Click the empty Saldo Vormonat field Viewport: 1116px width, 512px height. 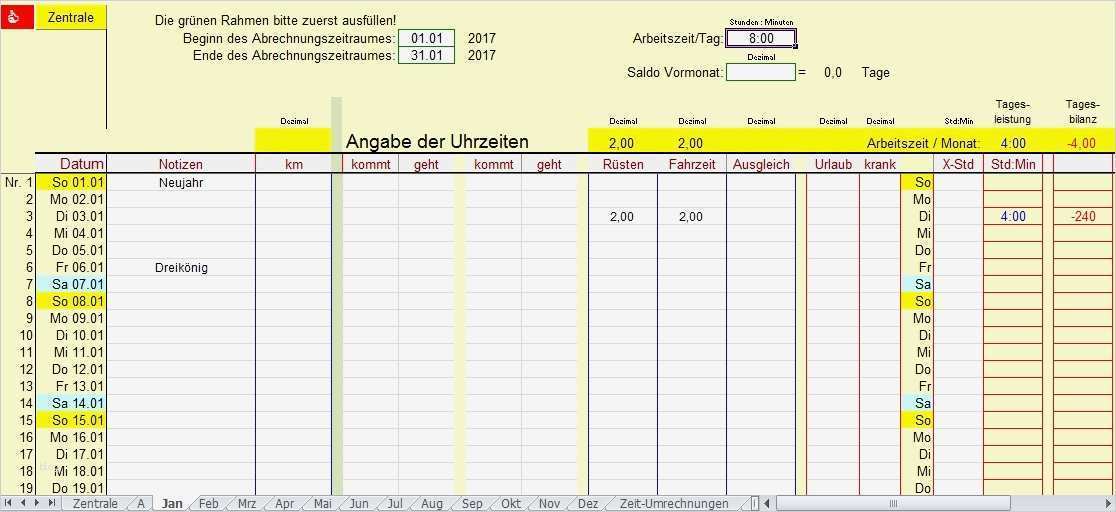pos(761,72)
